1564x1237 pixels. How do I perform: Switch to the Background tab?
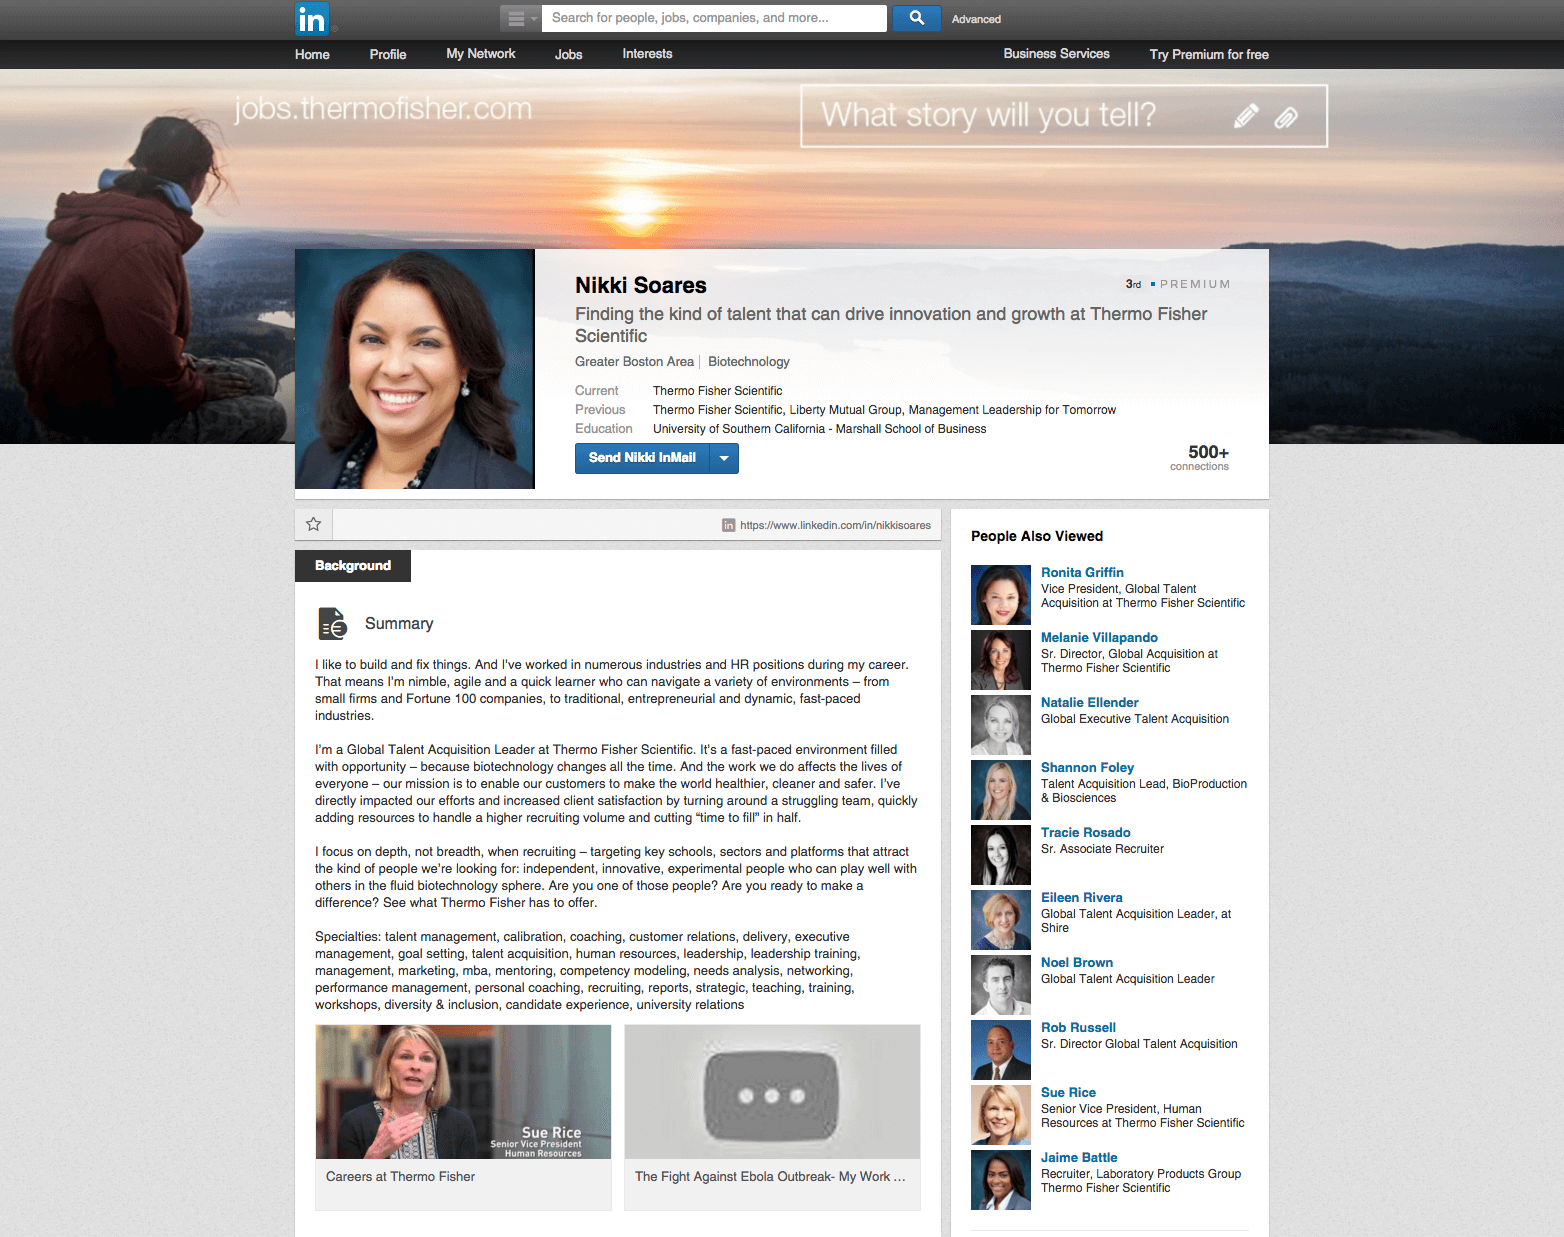352,565
